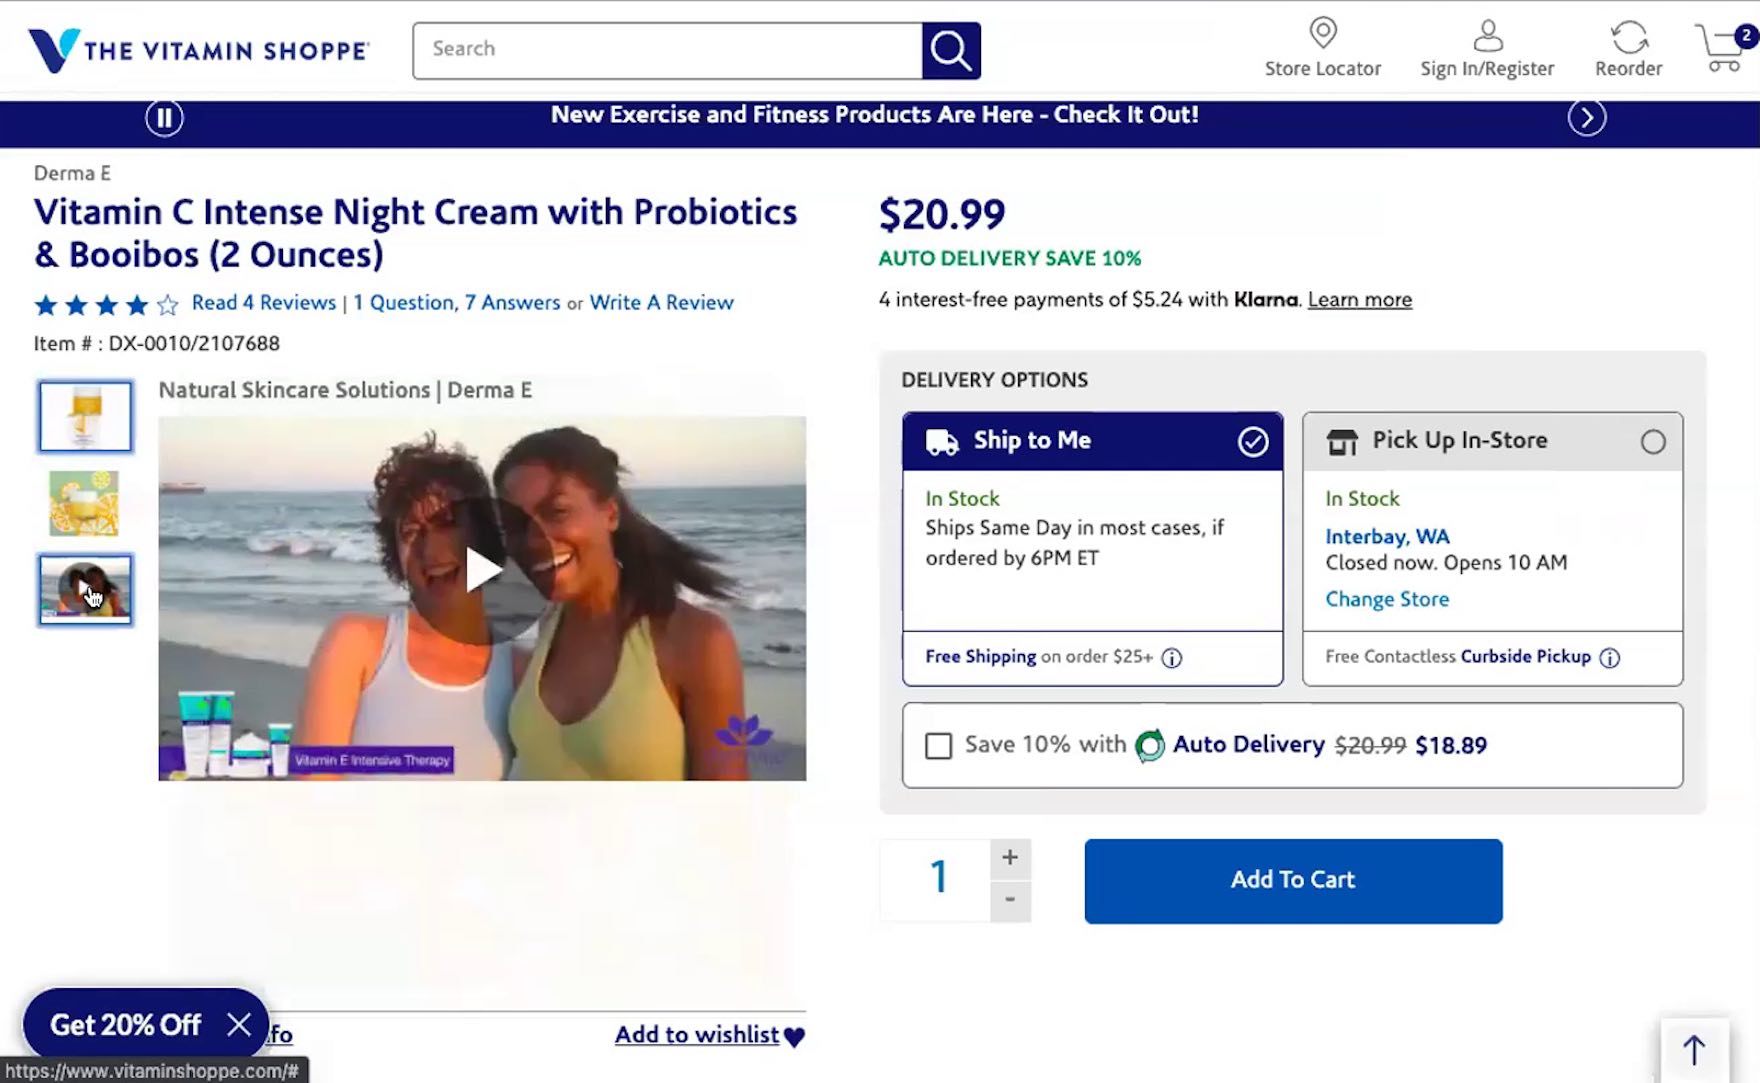Click the search magnifier icon
The height and width of the screenshot is (1083, 1760).
point(950,50)
